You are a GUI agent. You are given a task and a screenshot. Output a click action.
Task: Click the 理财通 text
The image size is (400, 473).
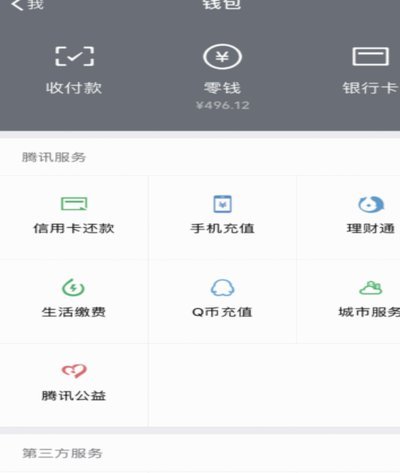click(x=371, y=228)
